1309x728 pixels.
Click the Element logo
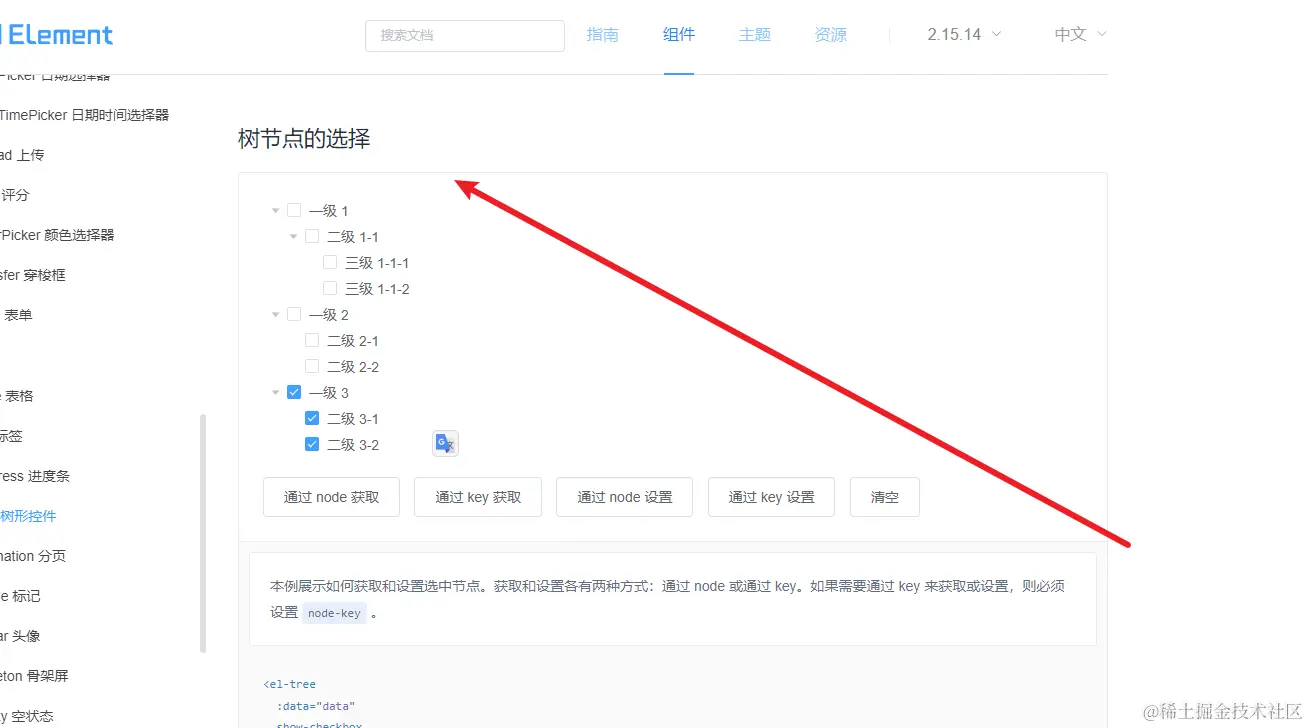coord(56,35)
